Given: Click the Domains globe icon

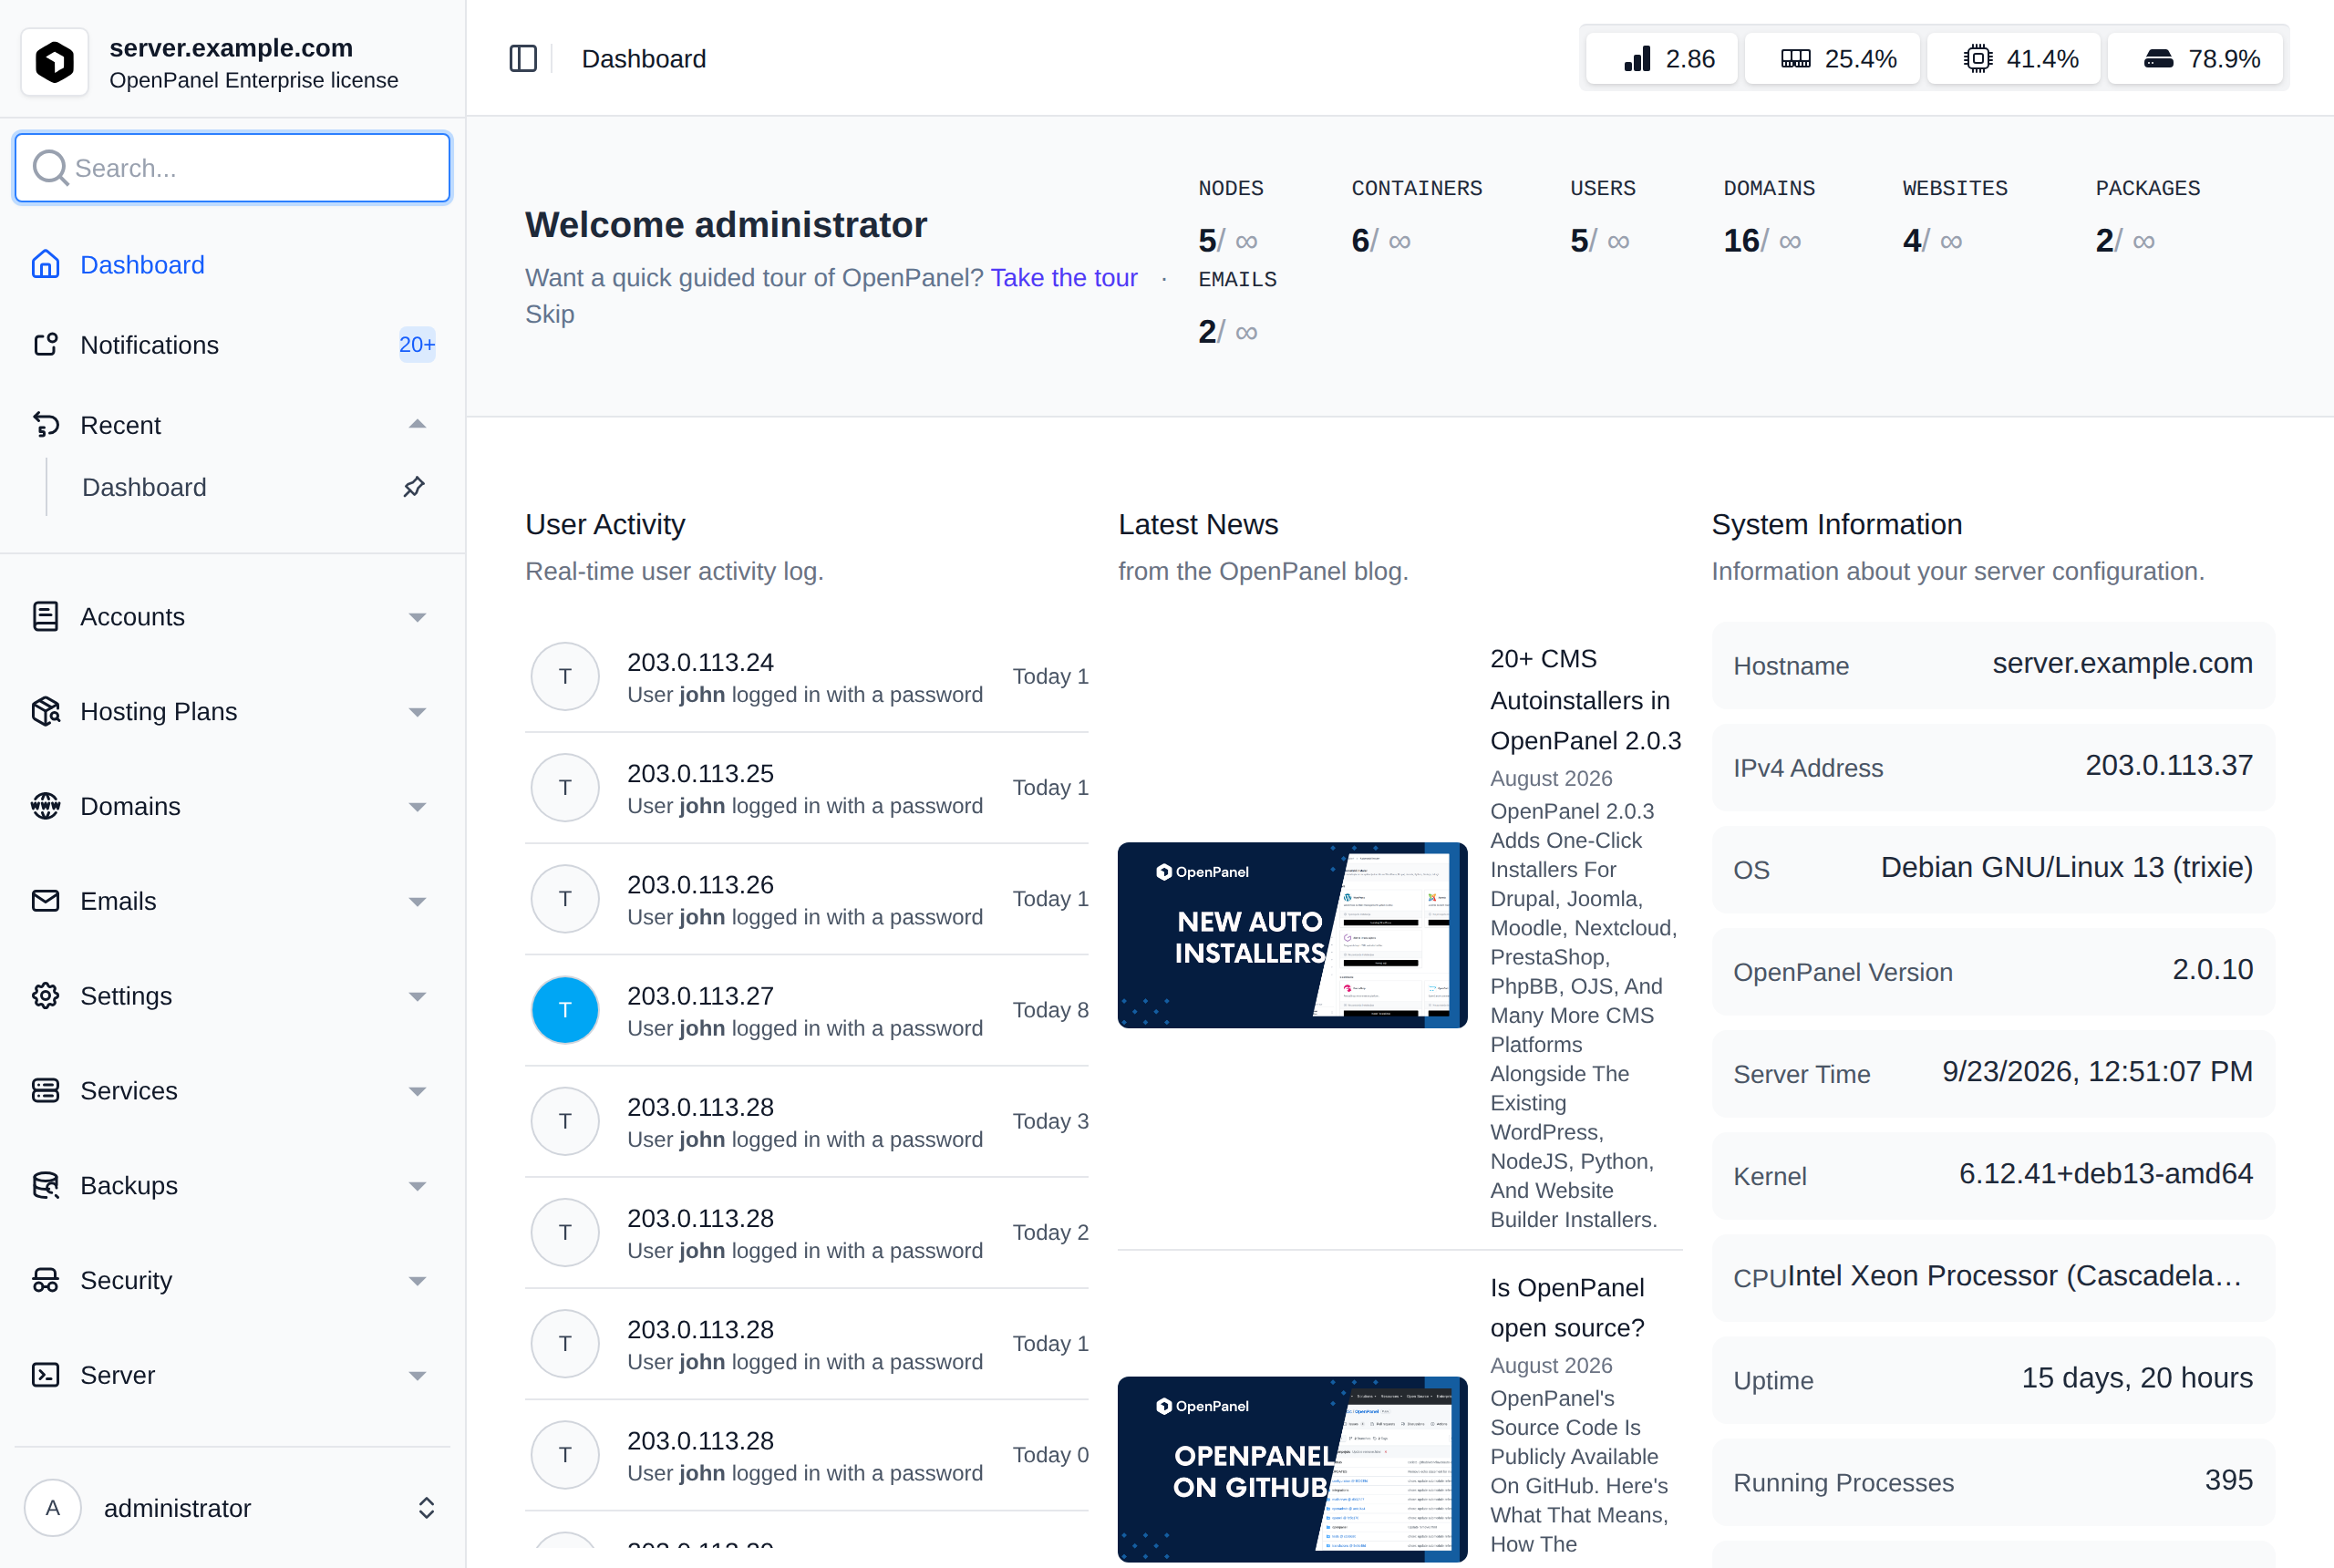Looking at the screenshot, I should coord(46,806).
